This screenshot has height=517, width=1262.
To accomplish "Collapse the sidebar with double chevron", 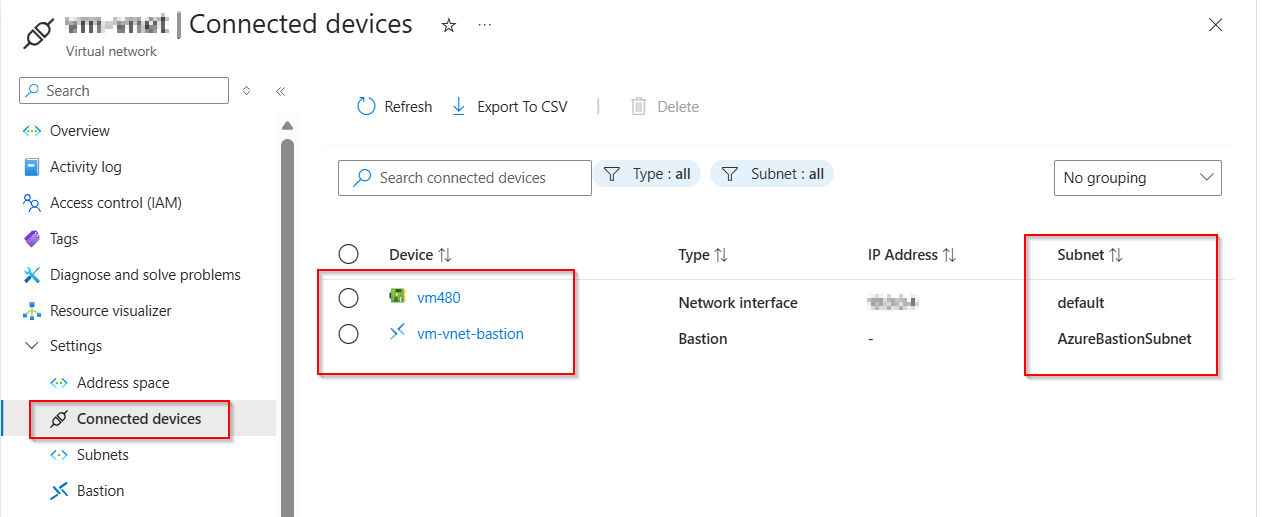I will (281, 91).
